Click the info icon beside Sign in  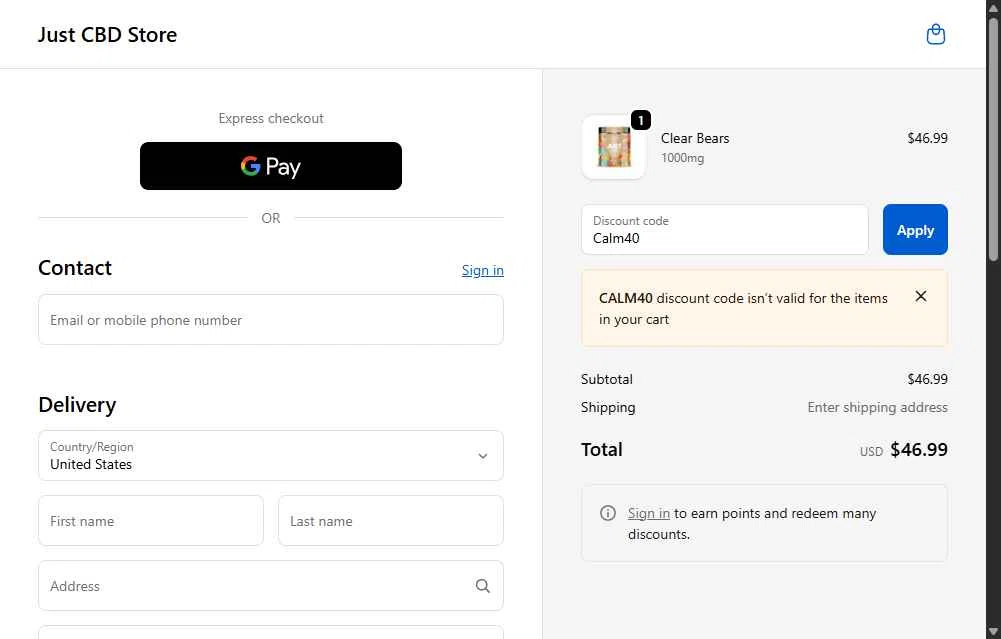pos(608,513)
